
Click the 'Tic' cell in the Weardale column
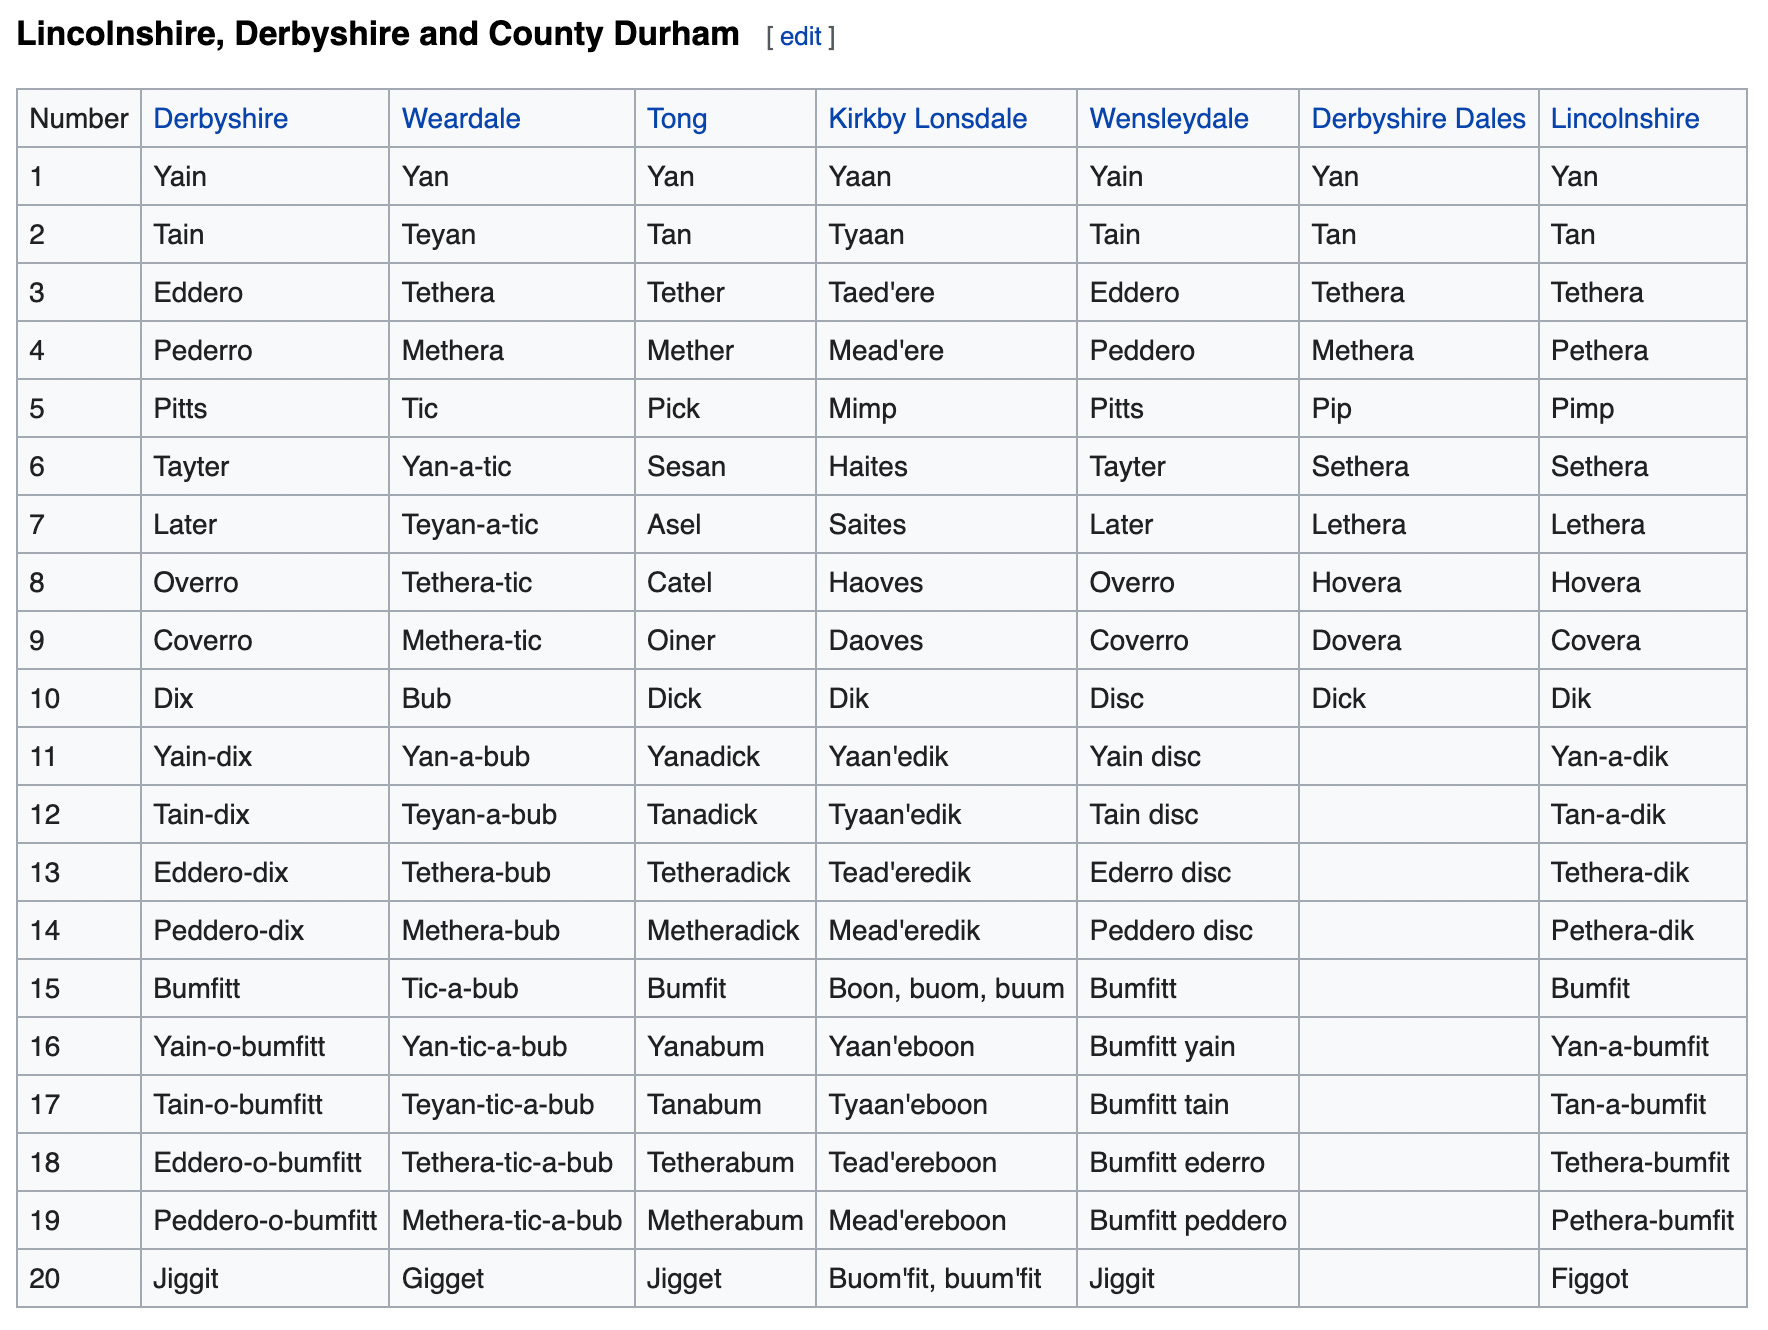coord(512,409)
